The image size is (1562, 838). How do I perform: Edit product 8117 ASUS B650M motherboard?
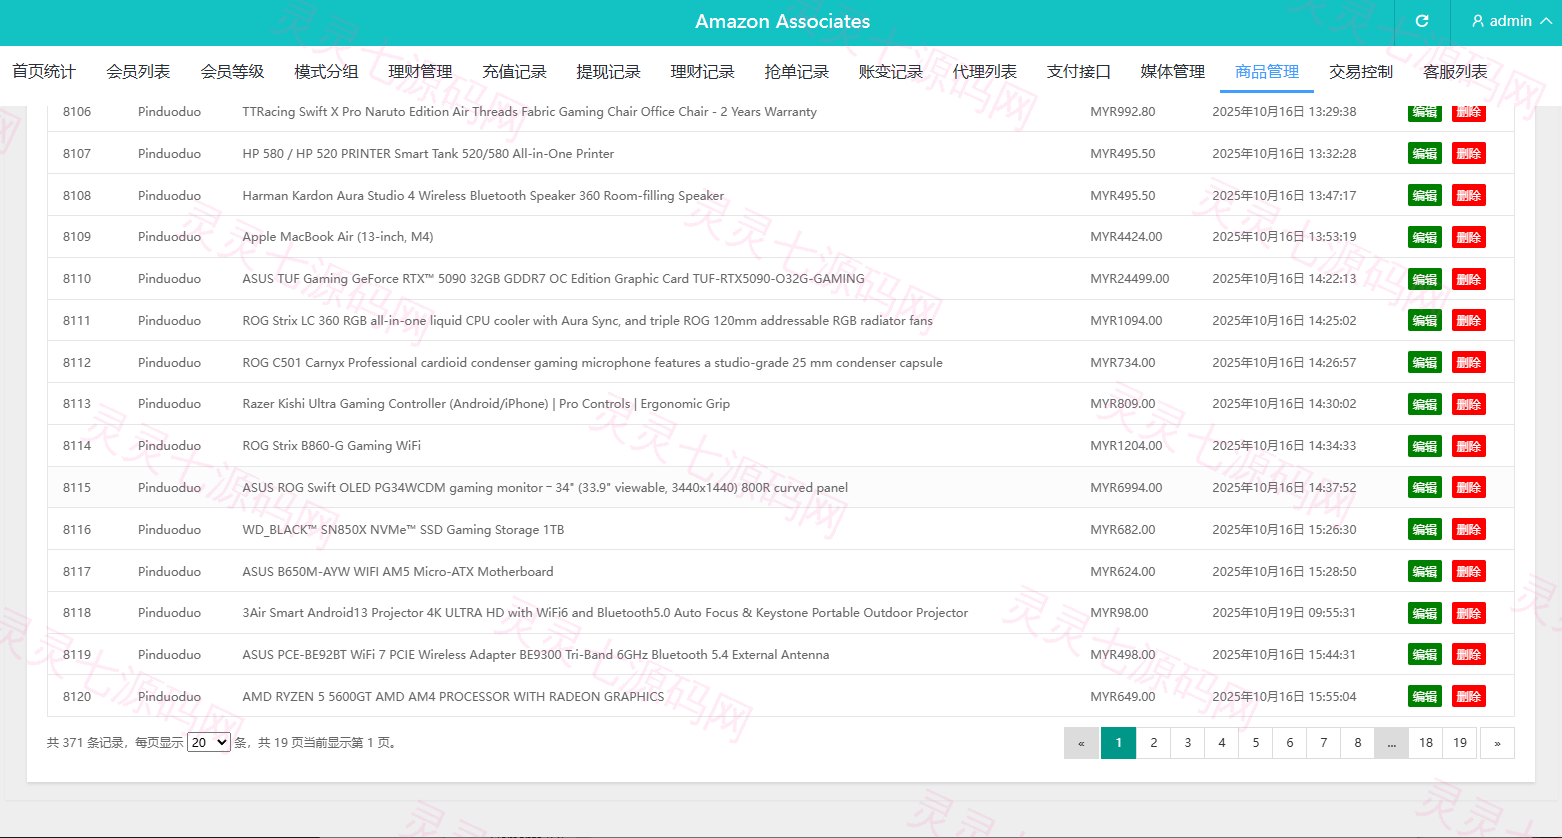(x=1425, y=571)
